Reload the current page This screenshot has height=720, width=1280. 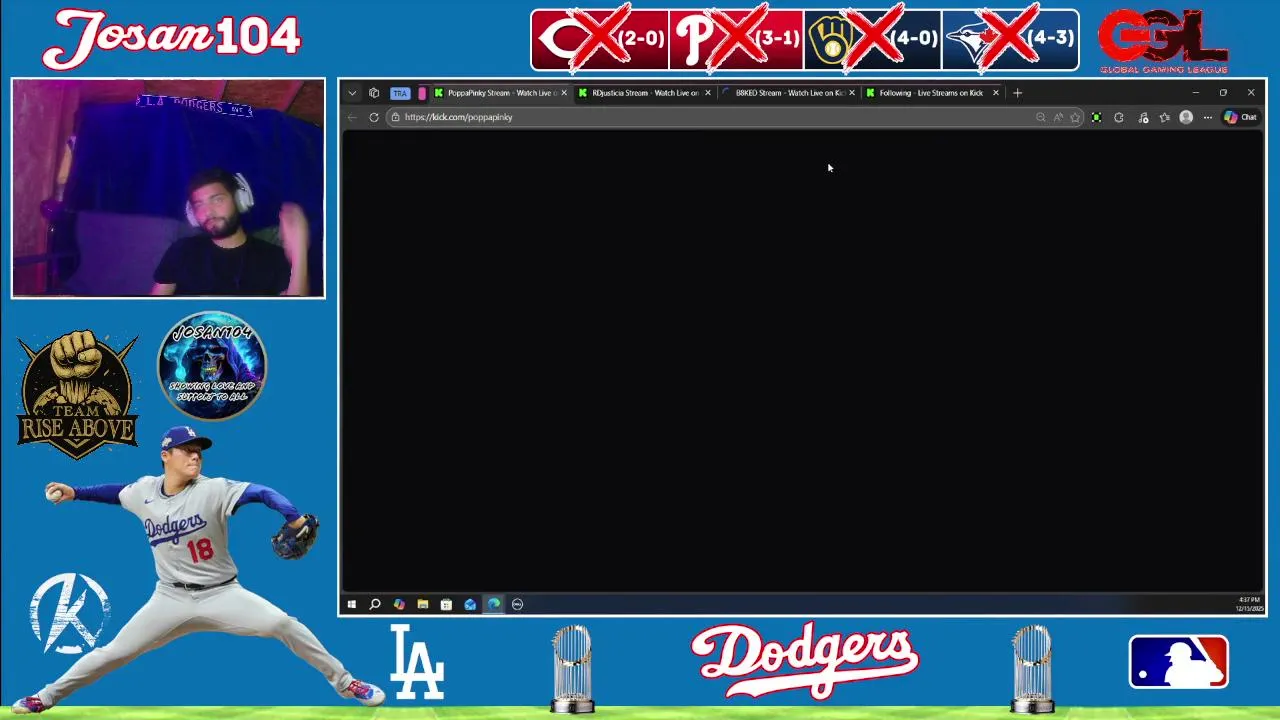tap(374, 117)
